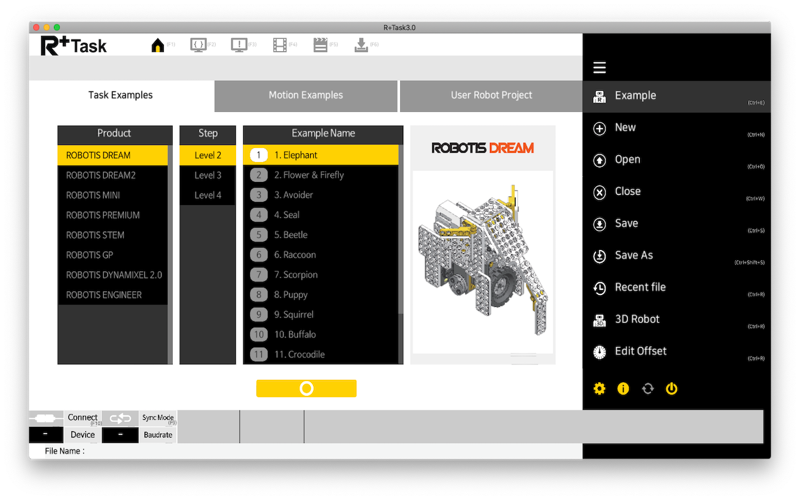Screen dimensions: 800x500
Task: Create a New file
Action: [x=677, y=128]
